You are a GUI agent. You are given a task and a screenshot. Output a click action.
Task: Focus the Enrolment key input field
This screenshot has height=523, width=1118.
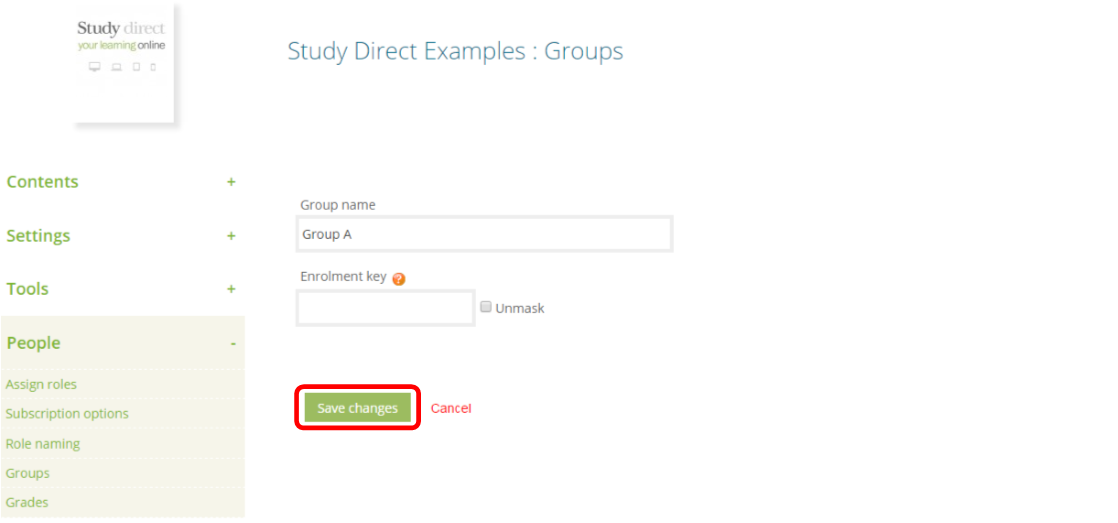(386, 308)
